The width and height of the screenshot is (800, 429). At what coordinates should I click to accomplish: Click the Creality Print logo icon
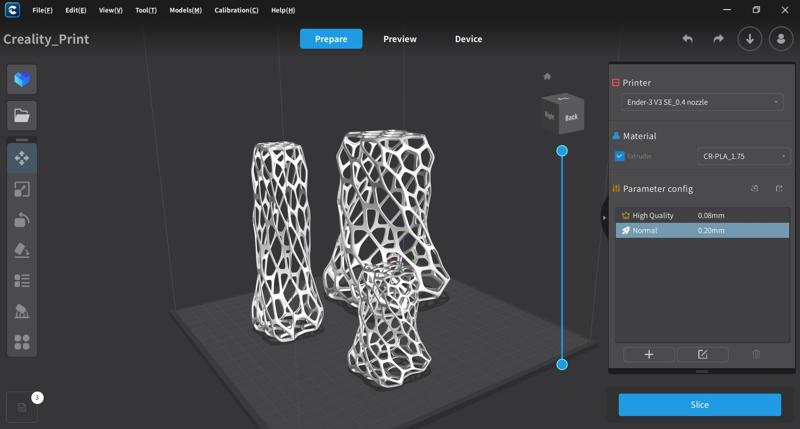coord(12,10)
